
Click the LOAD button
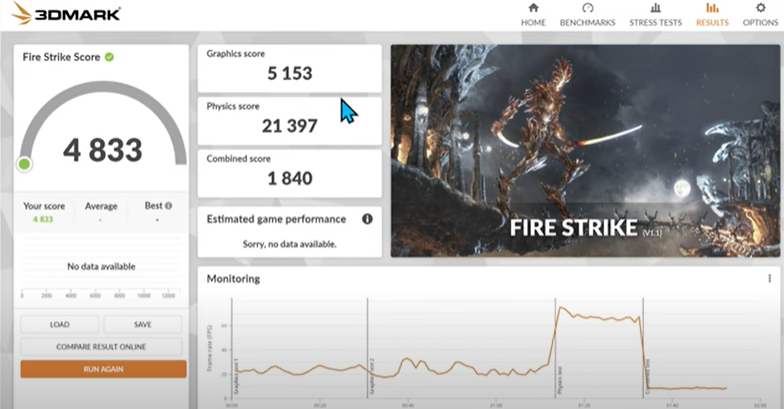click(x=60, y=324)
